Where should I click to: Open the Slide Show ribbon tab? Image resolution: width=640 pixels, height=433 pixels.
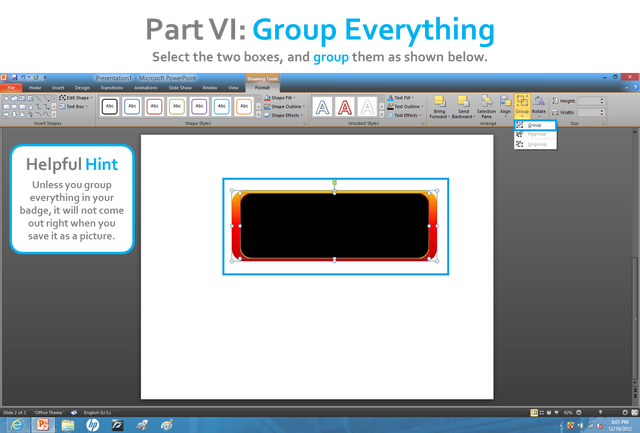pyautogui.click(x=180, y=88)
